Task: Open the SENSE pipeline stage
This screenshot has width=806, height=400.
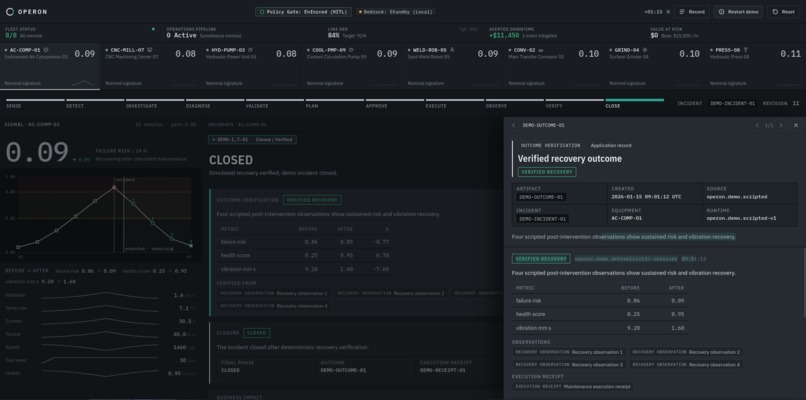Action: tap(35, 103)
